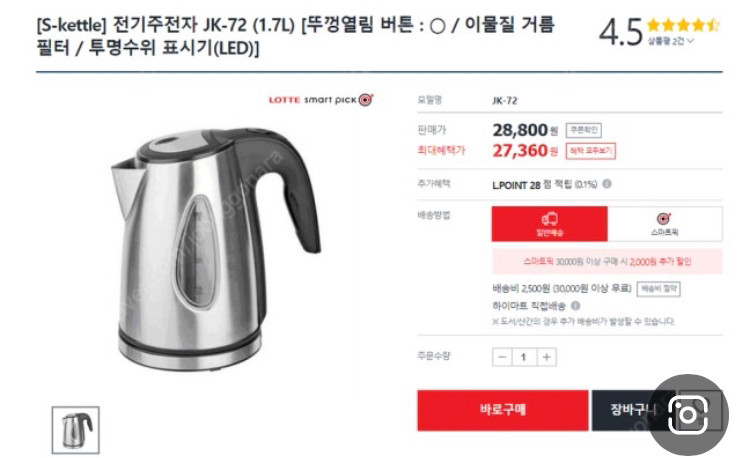
Task: Click the 배송비 절약 button
Action: point(658,289)
